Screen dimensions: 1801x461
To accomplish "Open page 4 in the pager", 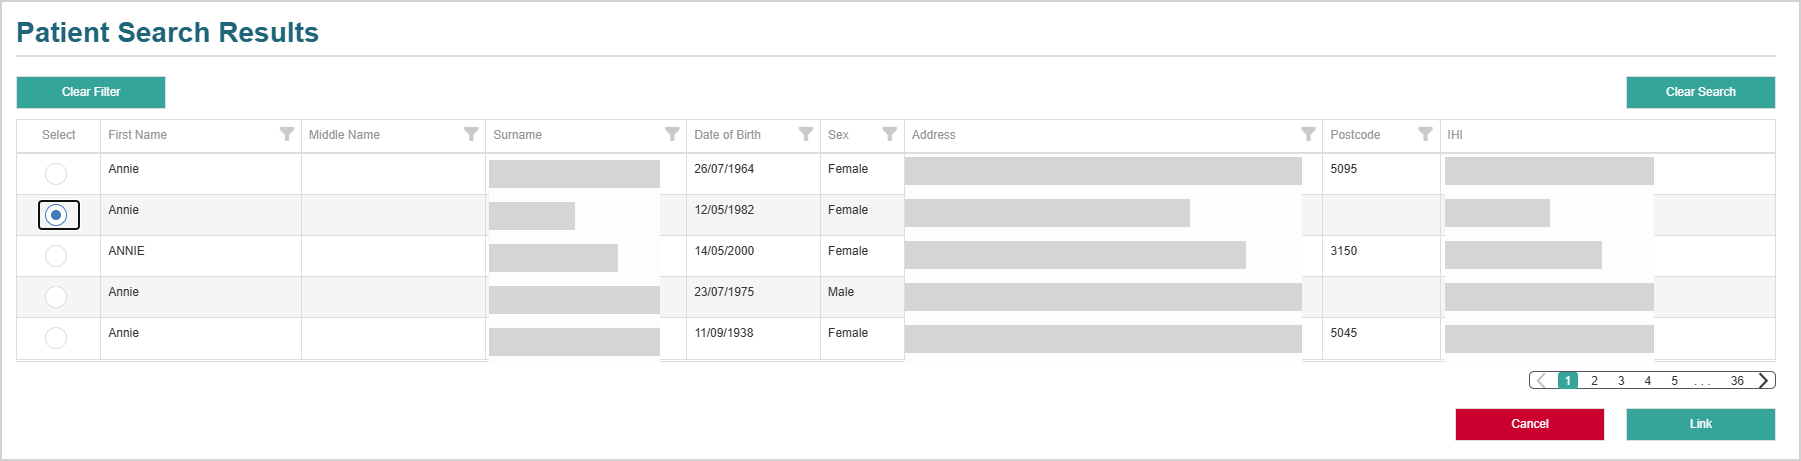I will point(1648,381).
